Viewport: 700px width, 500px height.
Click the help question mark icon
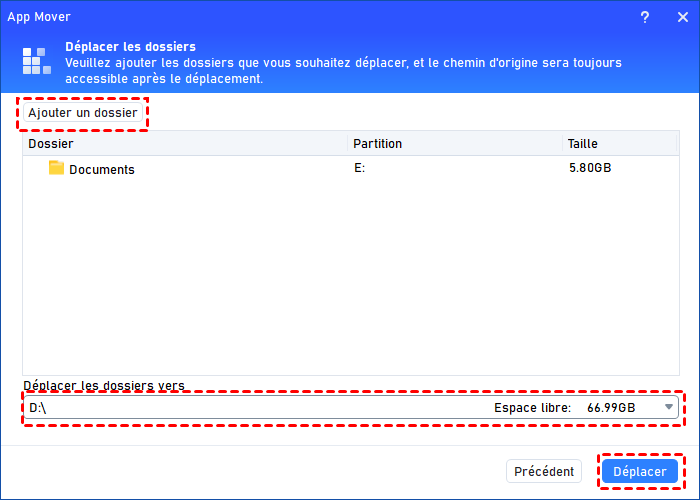(x=646, y=16)
